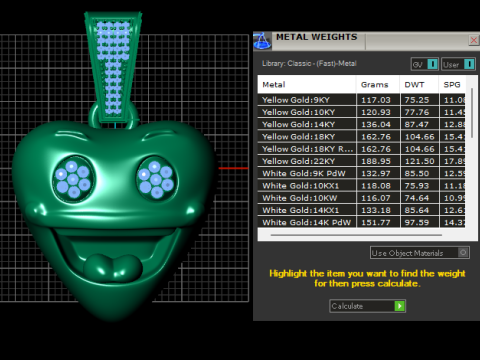Viewport: 480px width, 360px height.
Task: Click the 74.64 DWT value
Action: pyautogui.click(x=417, y=198)
